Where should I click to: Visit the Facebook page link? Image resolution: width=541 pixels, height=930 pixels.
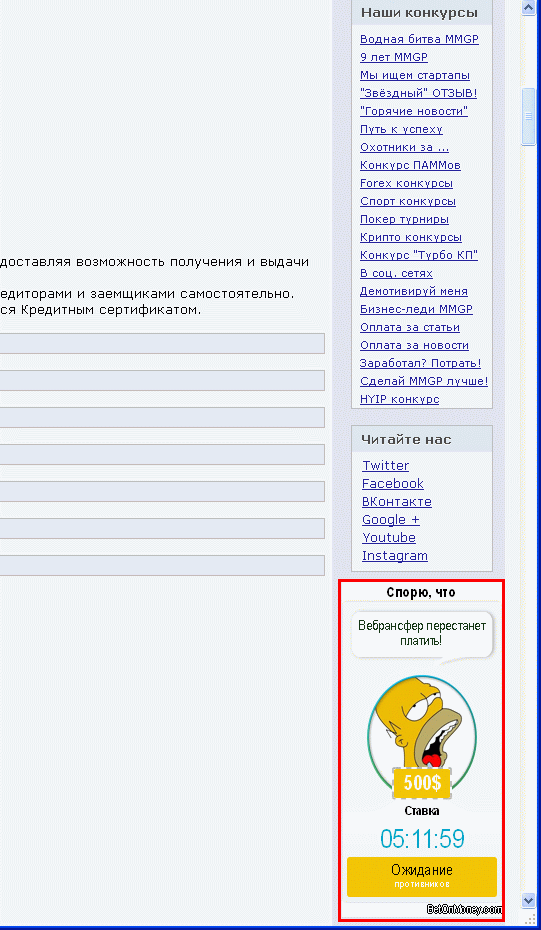coord(393,483)
